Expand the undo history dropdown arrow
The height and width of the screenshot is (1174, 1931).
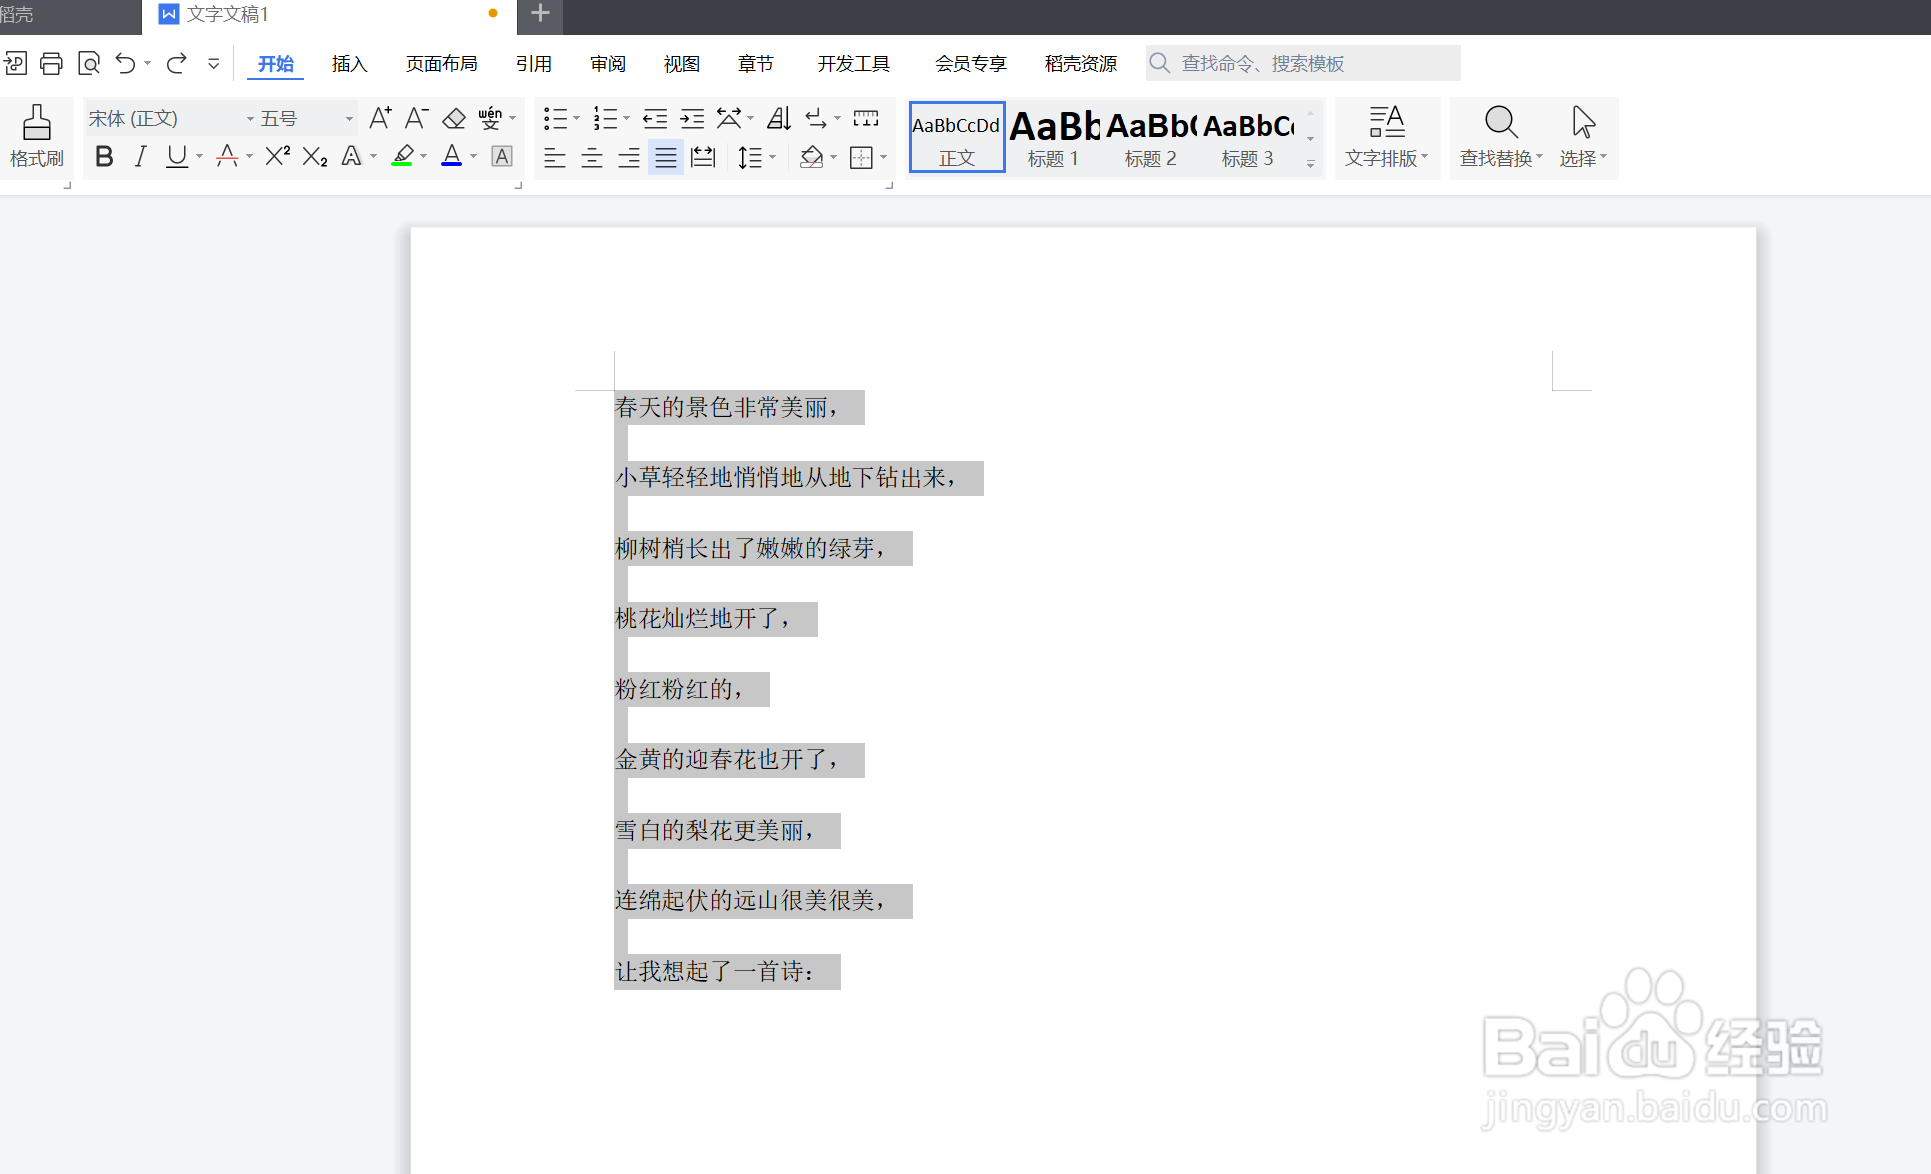[x=147, y=64]
